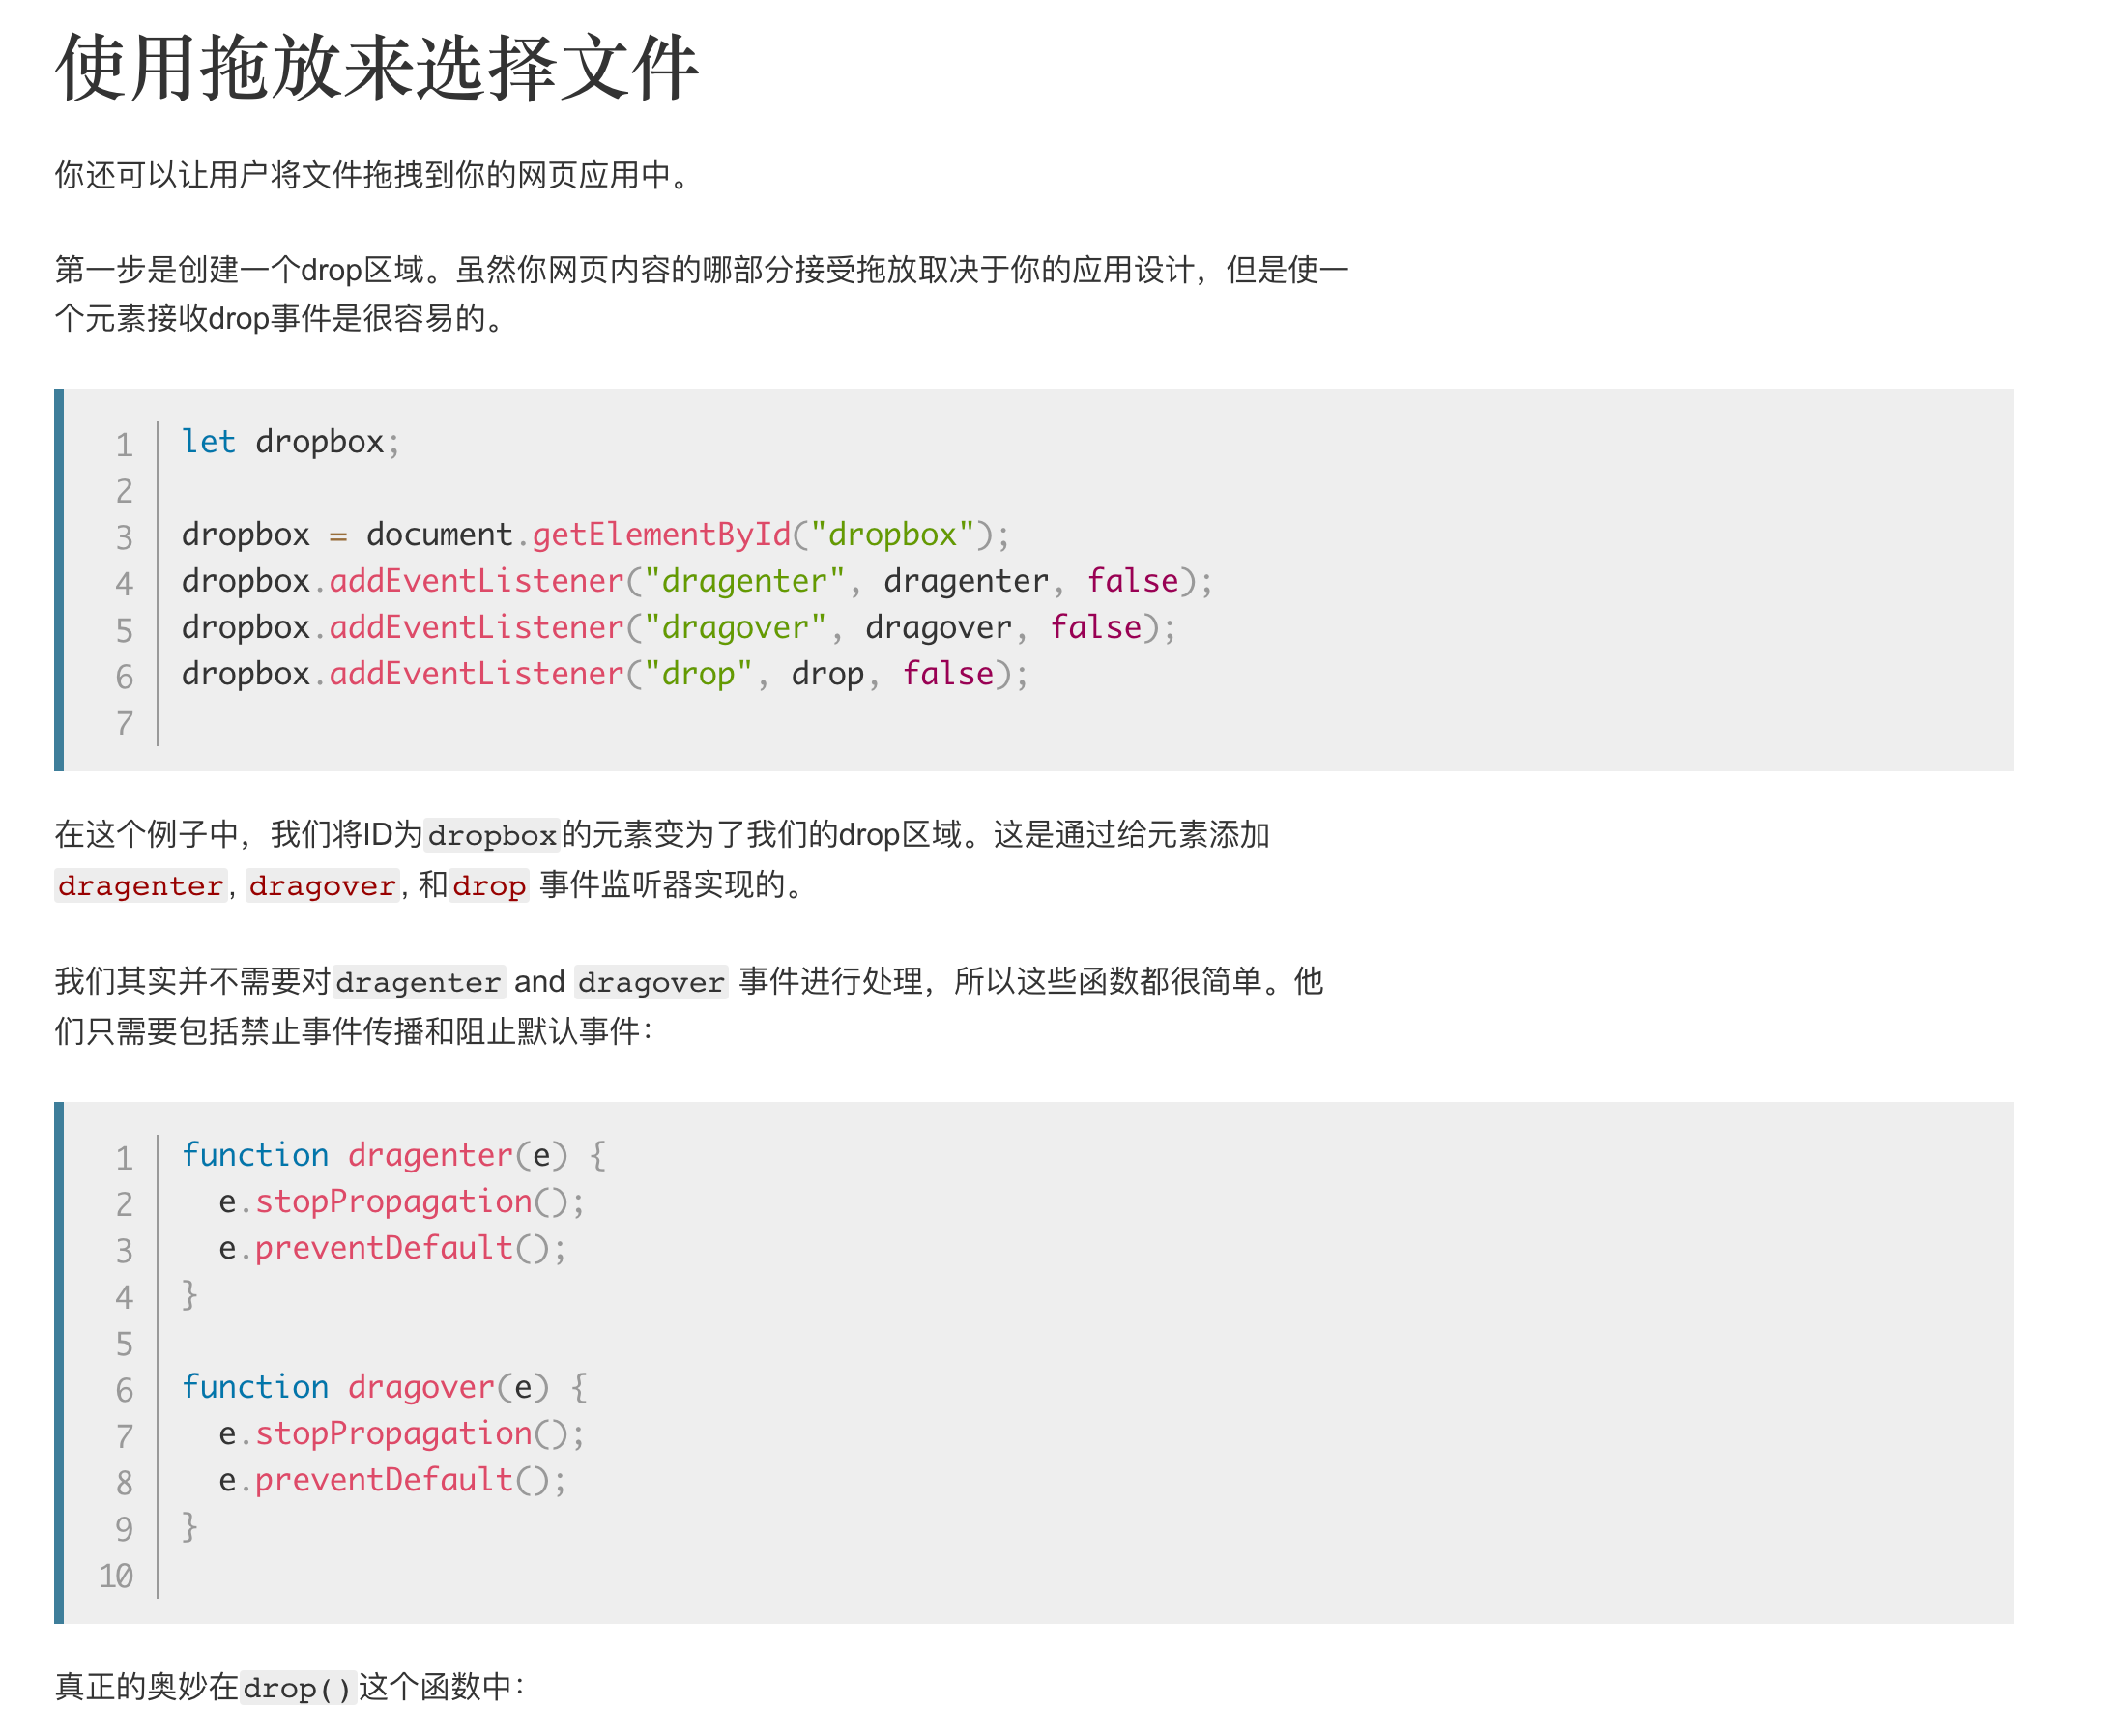Click line number 10 in second code block
The width and height of the screenshot is (2113, 1736).
point(116,1576)
